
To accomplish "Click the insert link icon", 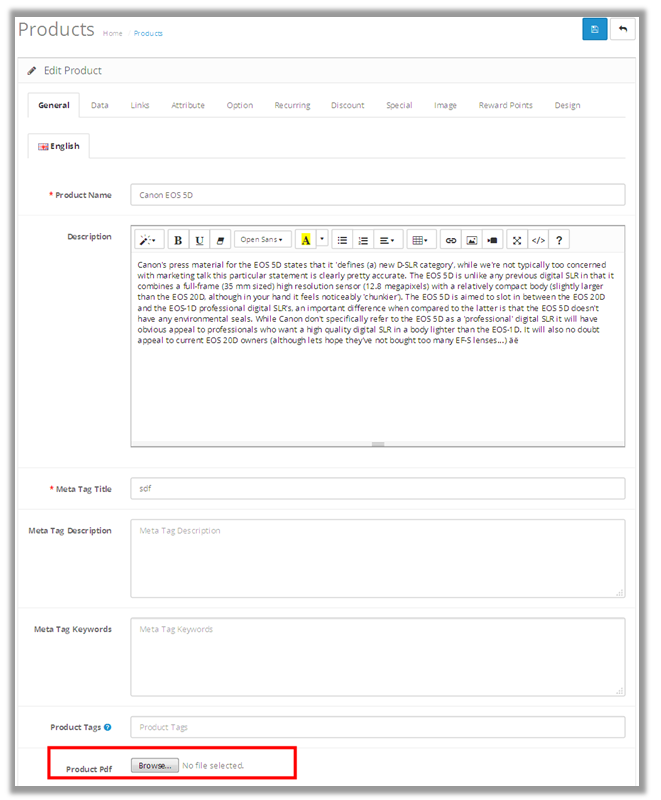I will [451, 240].
